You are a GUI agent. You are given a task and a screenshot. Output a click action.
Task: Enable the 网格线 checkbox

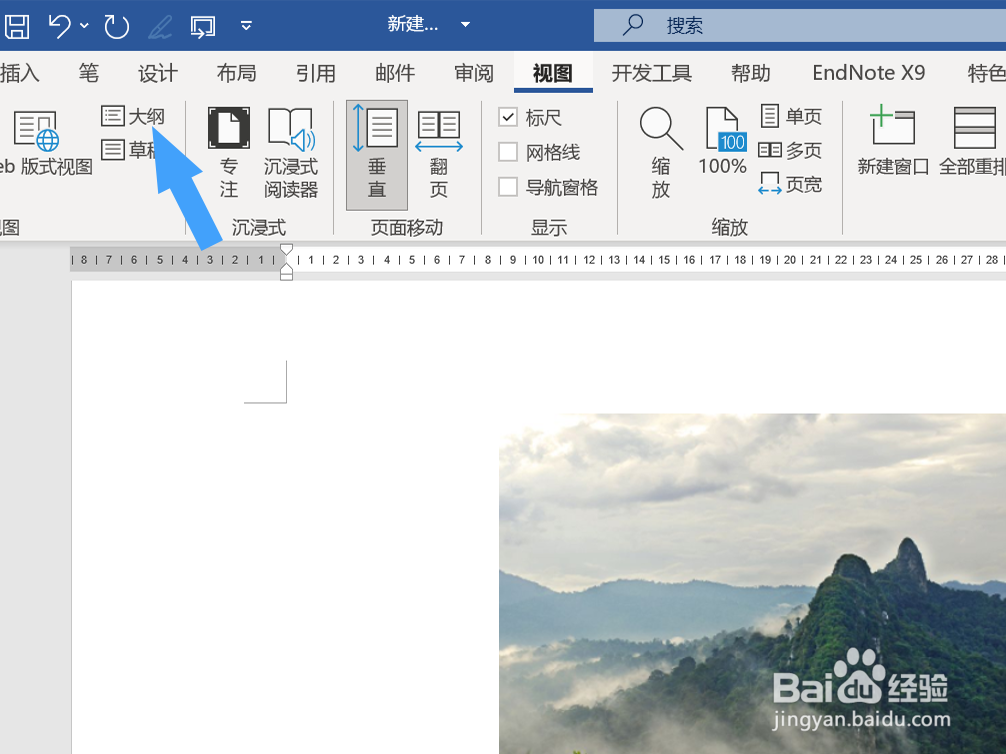[507, 152]
